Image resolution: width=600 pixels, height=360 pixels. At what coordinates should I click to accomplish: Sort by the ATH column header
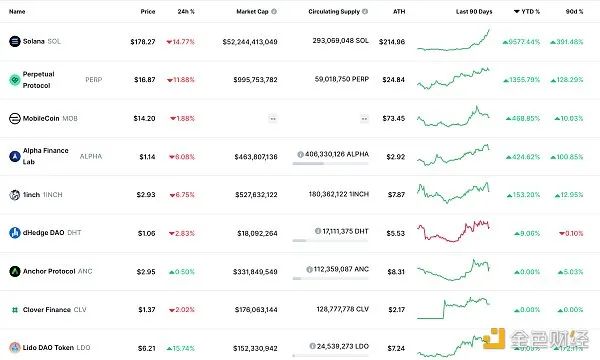coord(399,11)
